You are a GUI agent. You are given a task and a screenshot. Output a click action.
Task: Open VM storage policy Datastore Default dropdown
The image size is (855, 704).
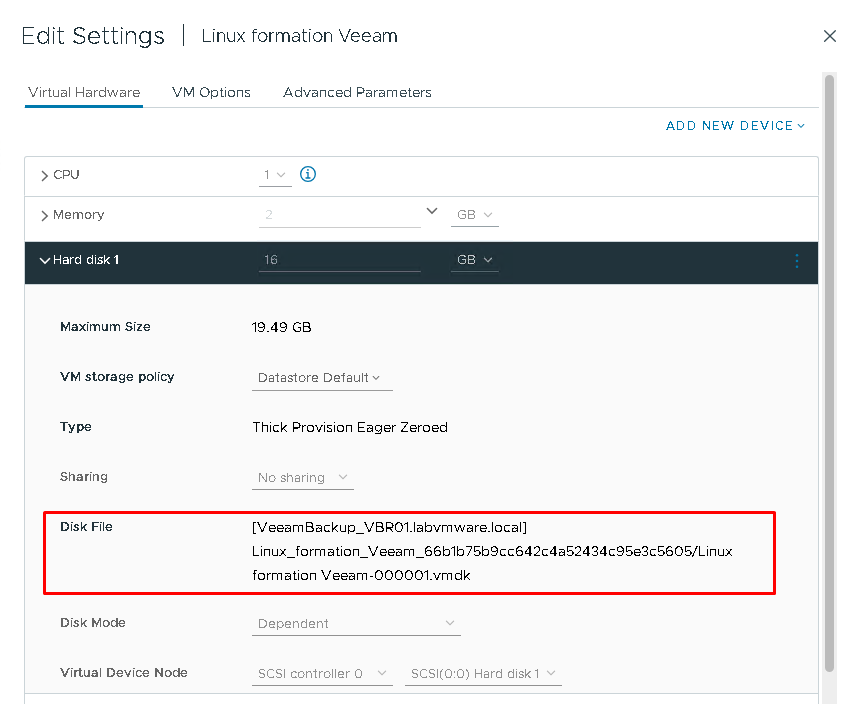322,378
